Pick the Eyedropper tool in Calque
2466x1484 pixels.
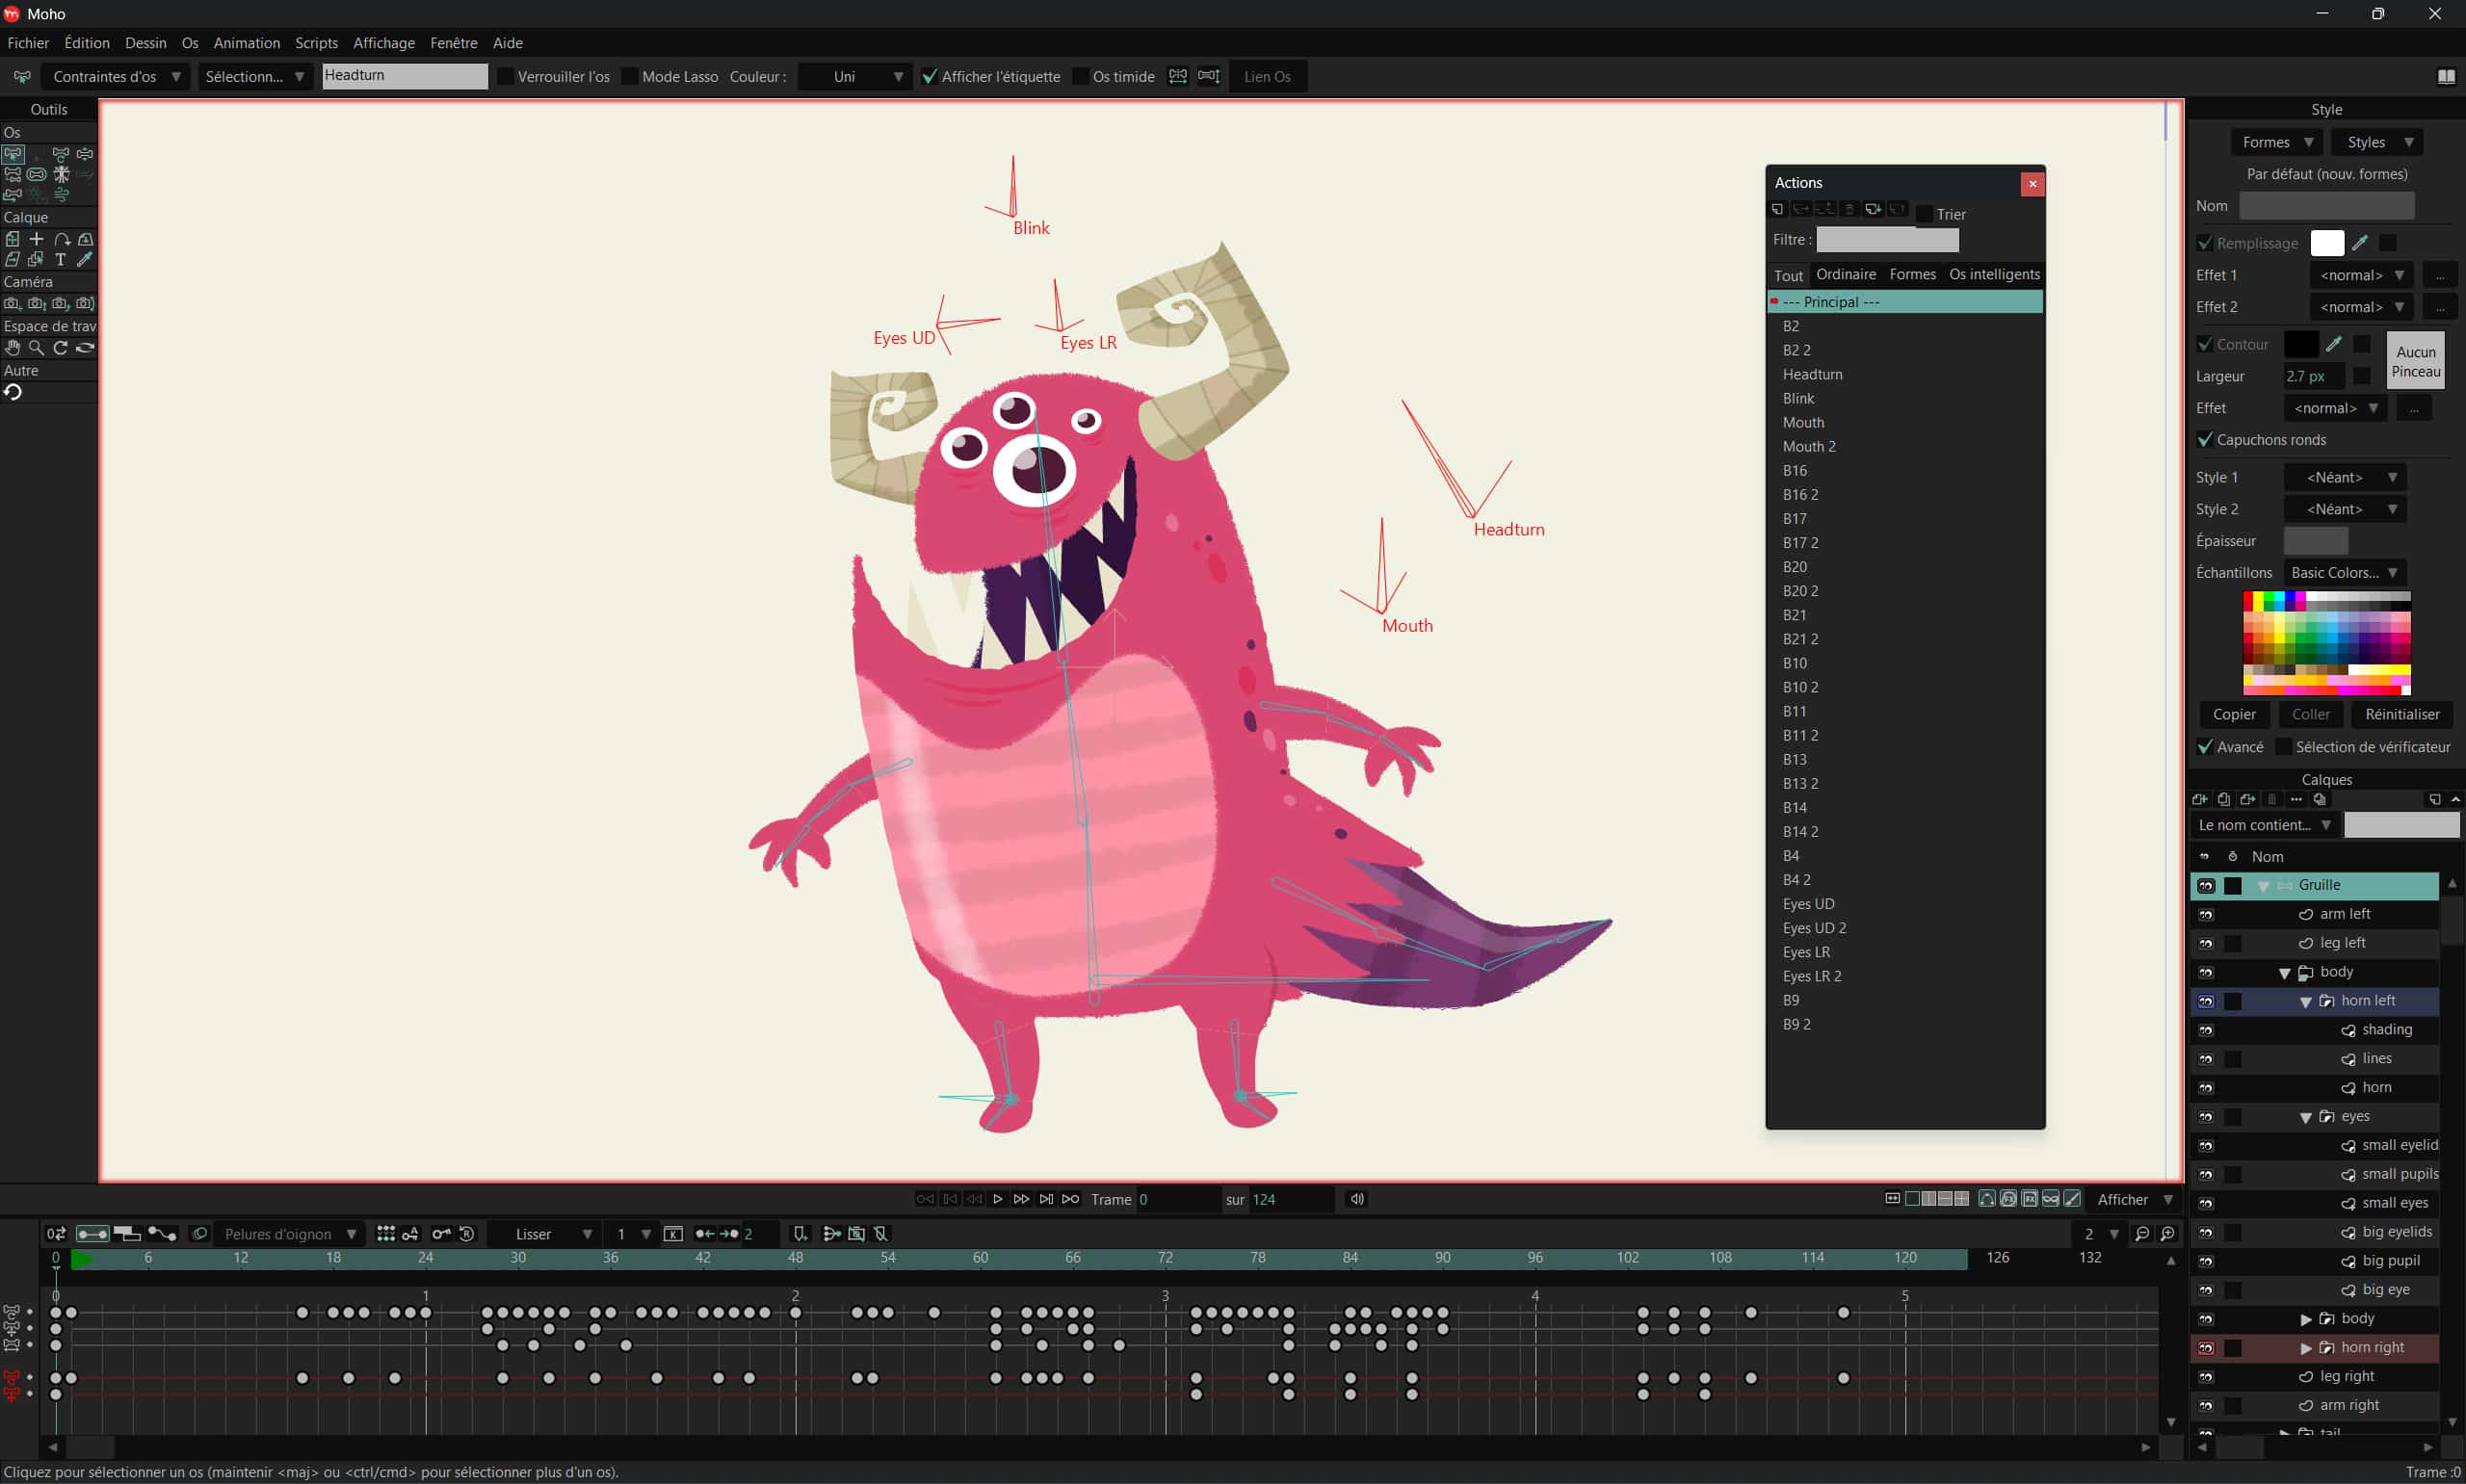coord(85,260)
